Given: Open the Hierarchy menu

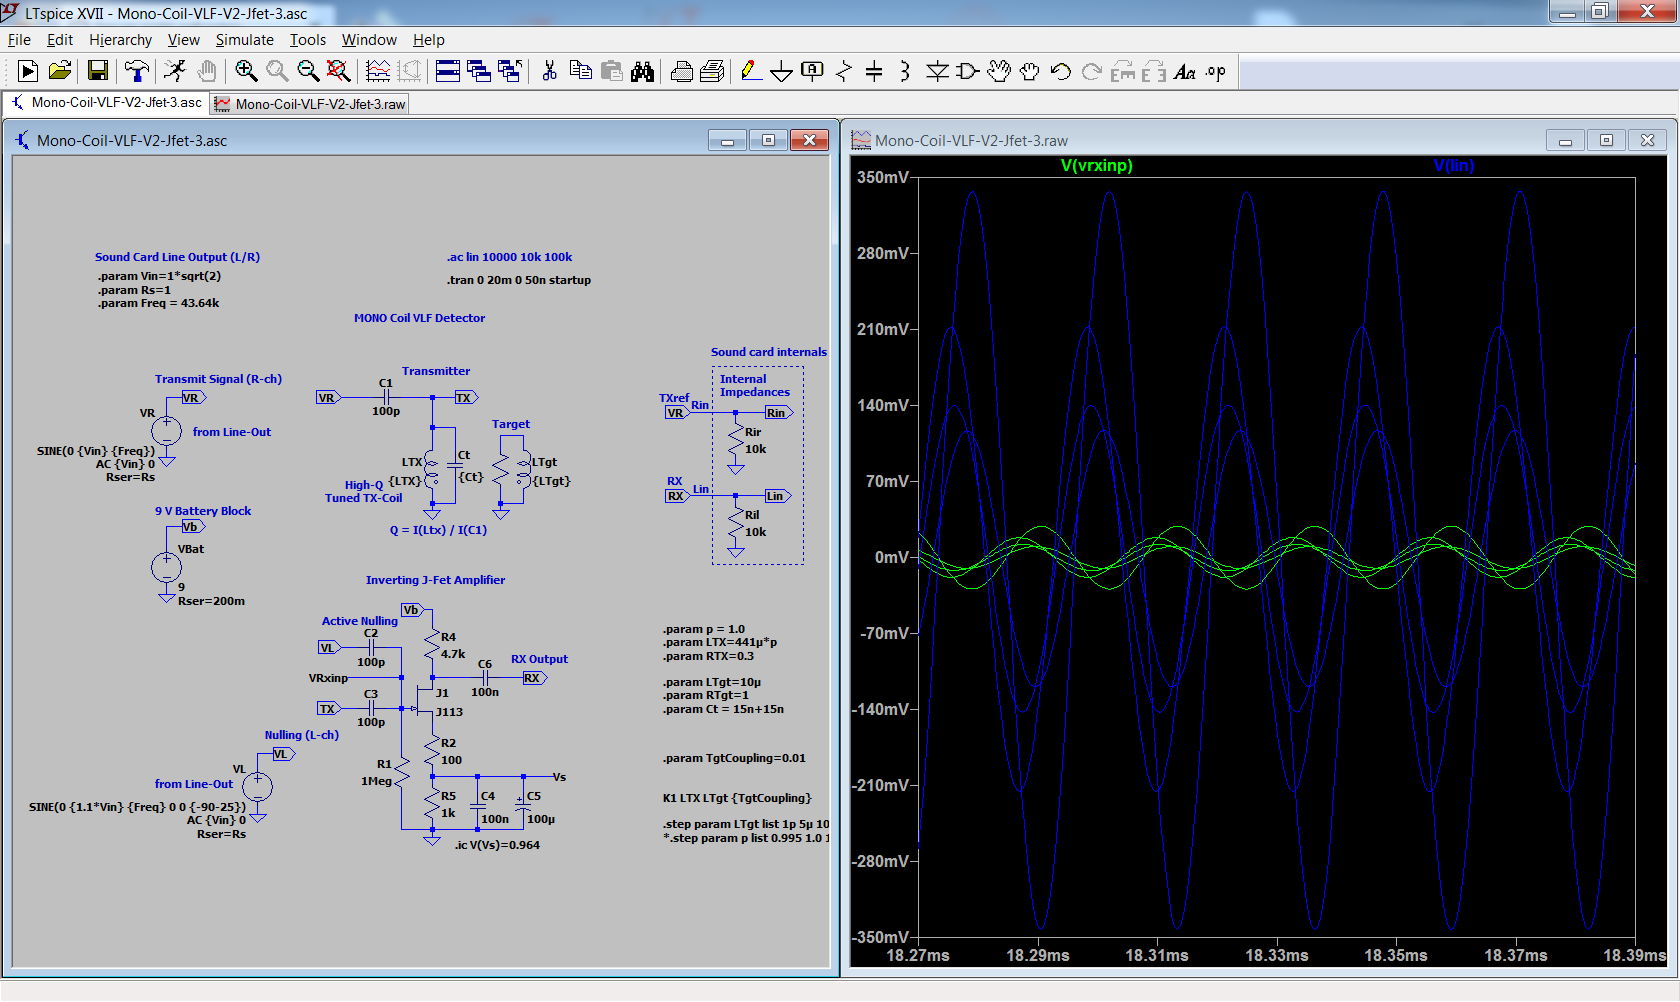Looking at the screenshot, I should point(120,40).
